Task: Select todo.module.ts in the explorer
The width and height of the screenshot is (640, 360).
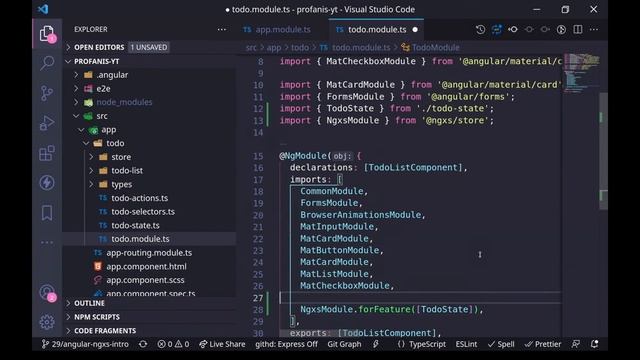Action: coord(149,239)
